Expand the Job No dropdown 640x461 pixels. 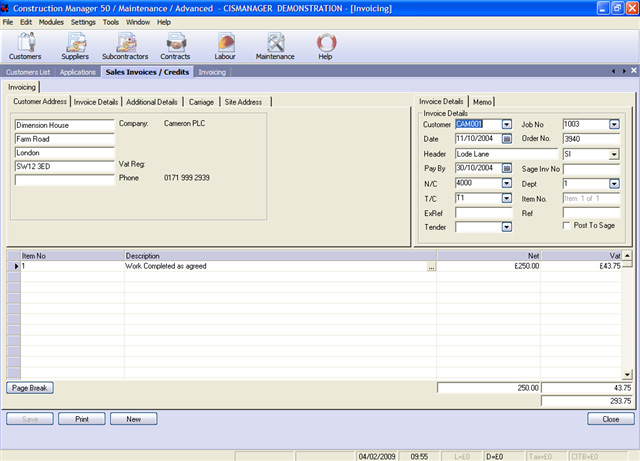[614, 124]
